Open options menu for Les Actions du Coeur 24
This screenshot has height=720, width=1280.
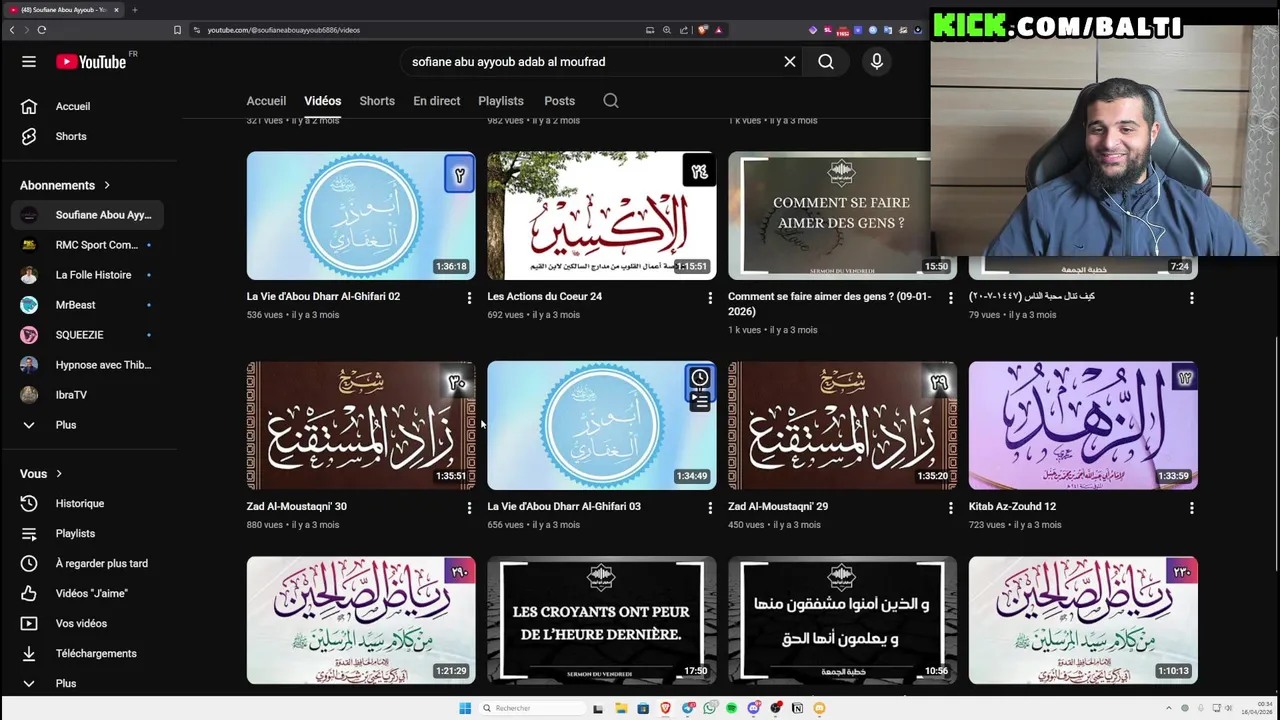tap(710, 298)
